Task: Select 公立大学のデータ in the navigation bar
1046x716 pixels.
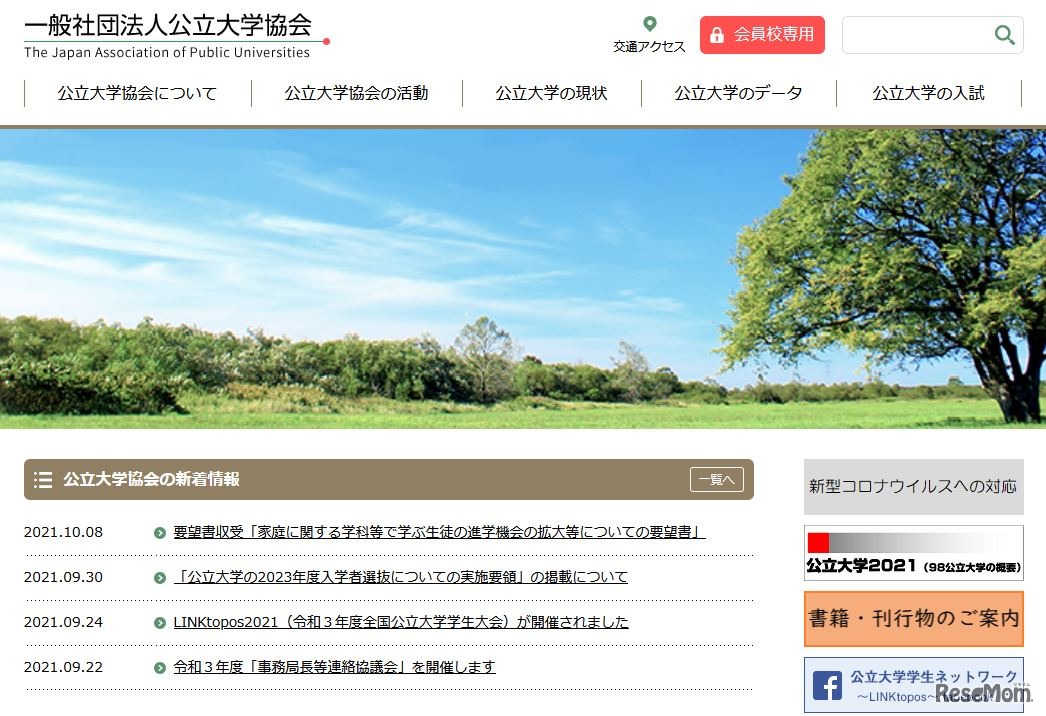Action: [736, 93]
